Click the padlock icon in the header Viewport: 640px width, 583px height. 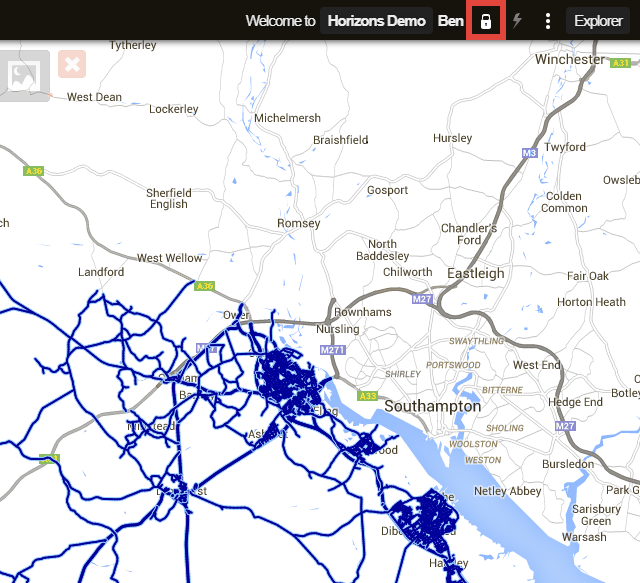486,21
